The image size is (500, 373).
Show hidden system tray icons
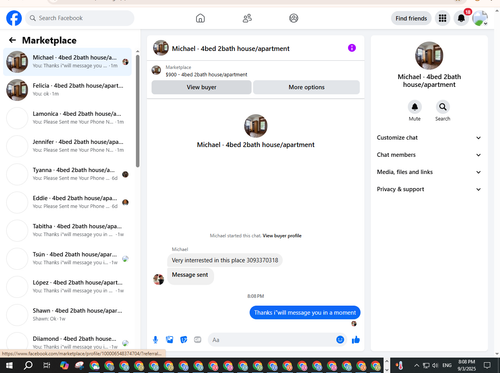[416, 365]
